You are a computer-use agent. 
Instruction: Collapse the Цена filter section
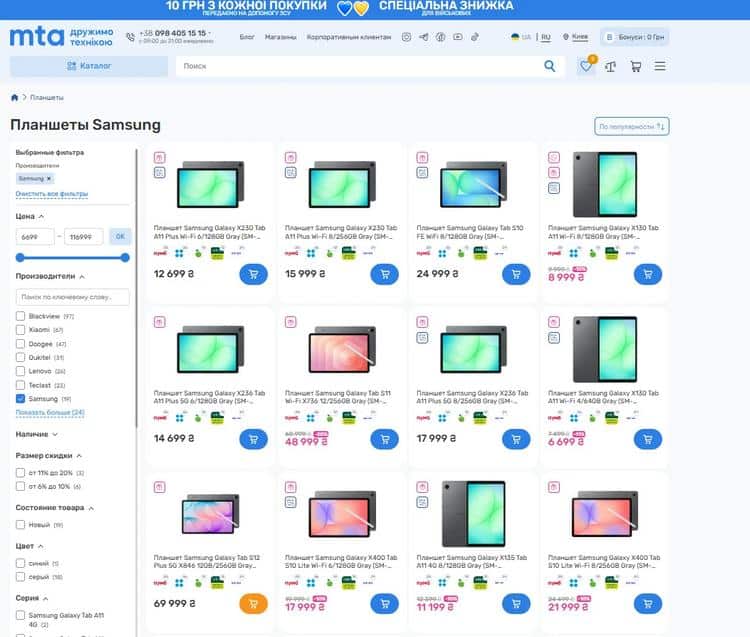click(30, 217)
